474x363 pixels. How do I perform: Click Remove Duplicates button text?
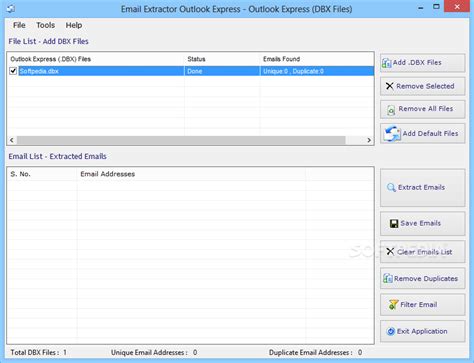click(426, 278)
